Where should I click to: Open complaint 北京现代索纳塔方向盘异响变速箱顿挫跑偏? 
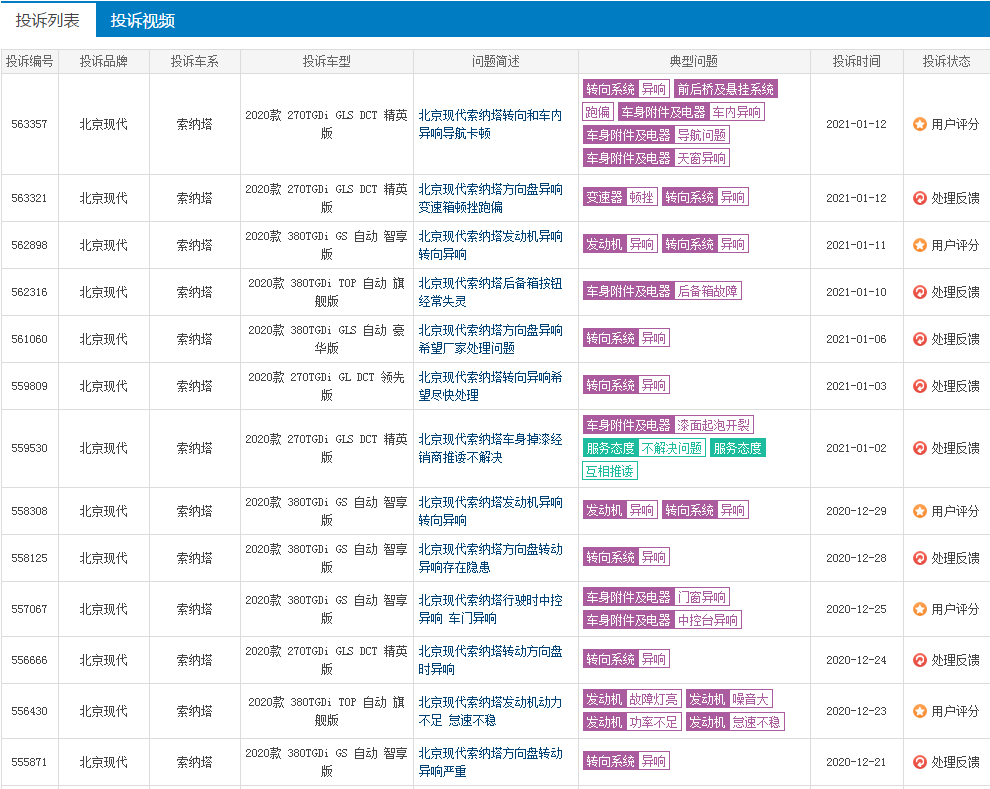[490, 198]
